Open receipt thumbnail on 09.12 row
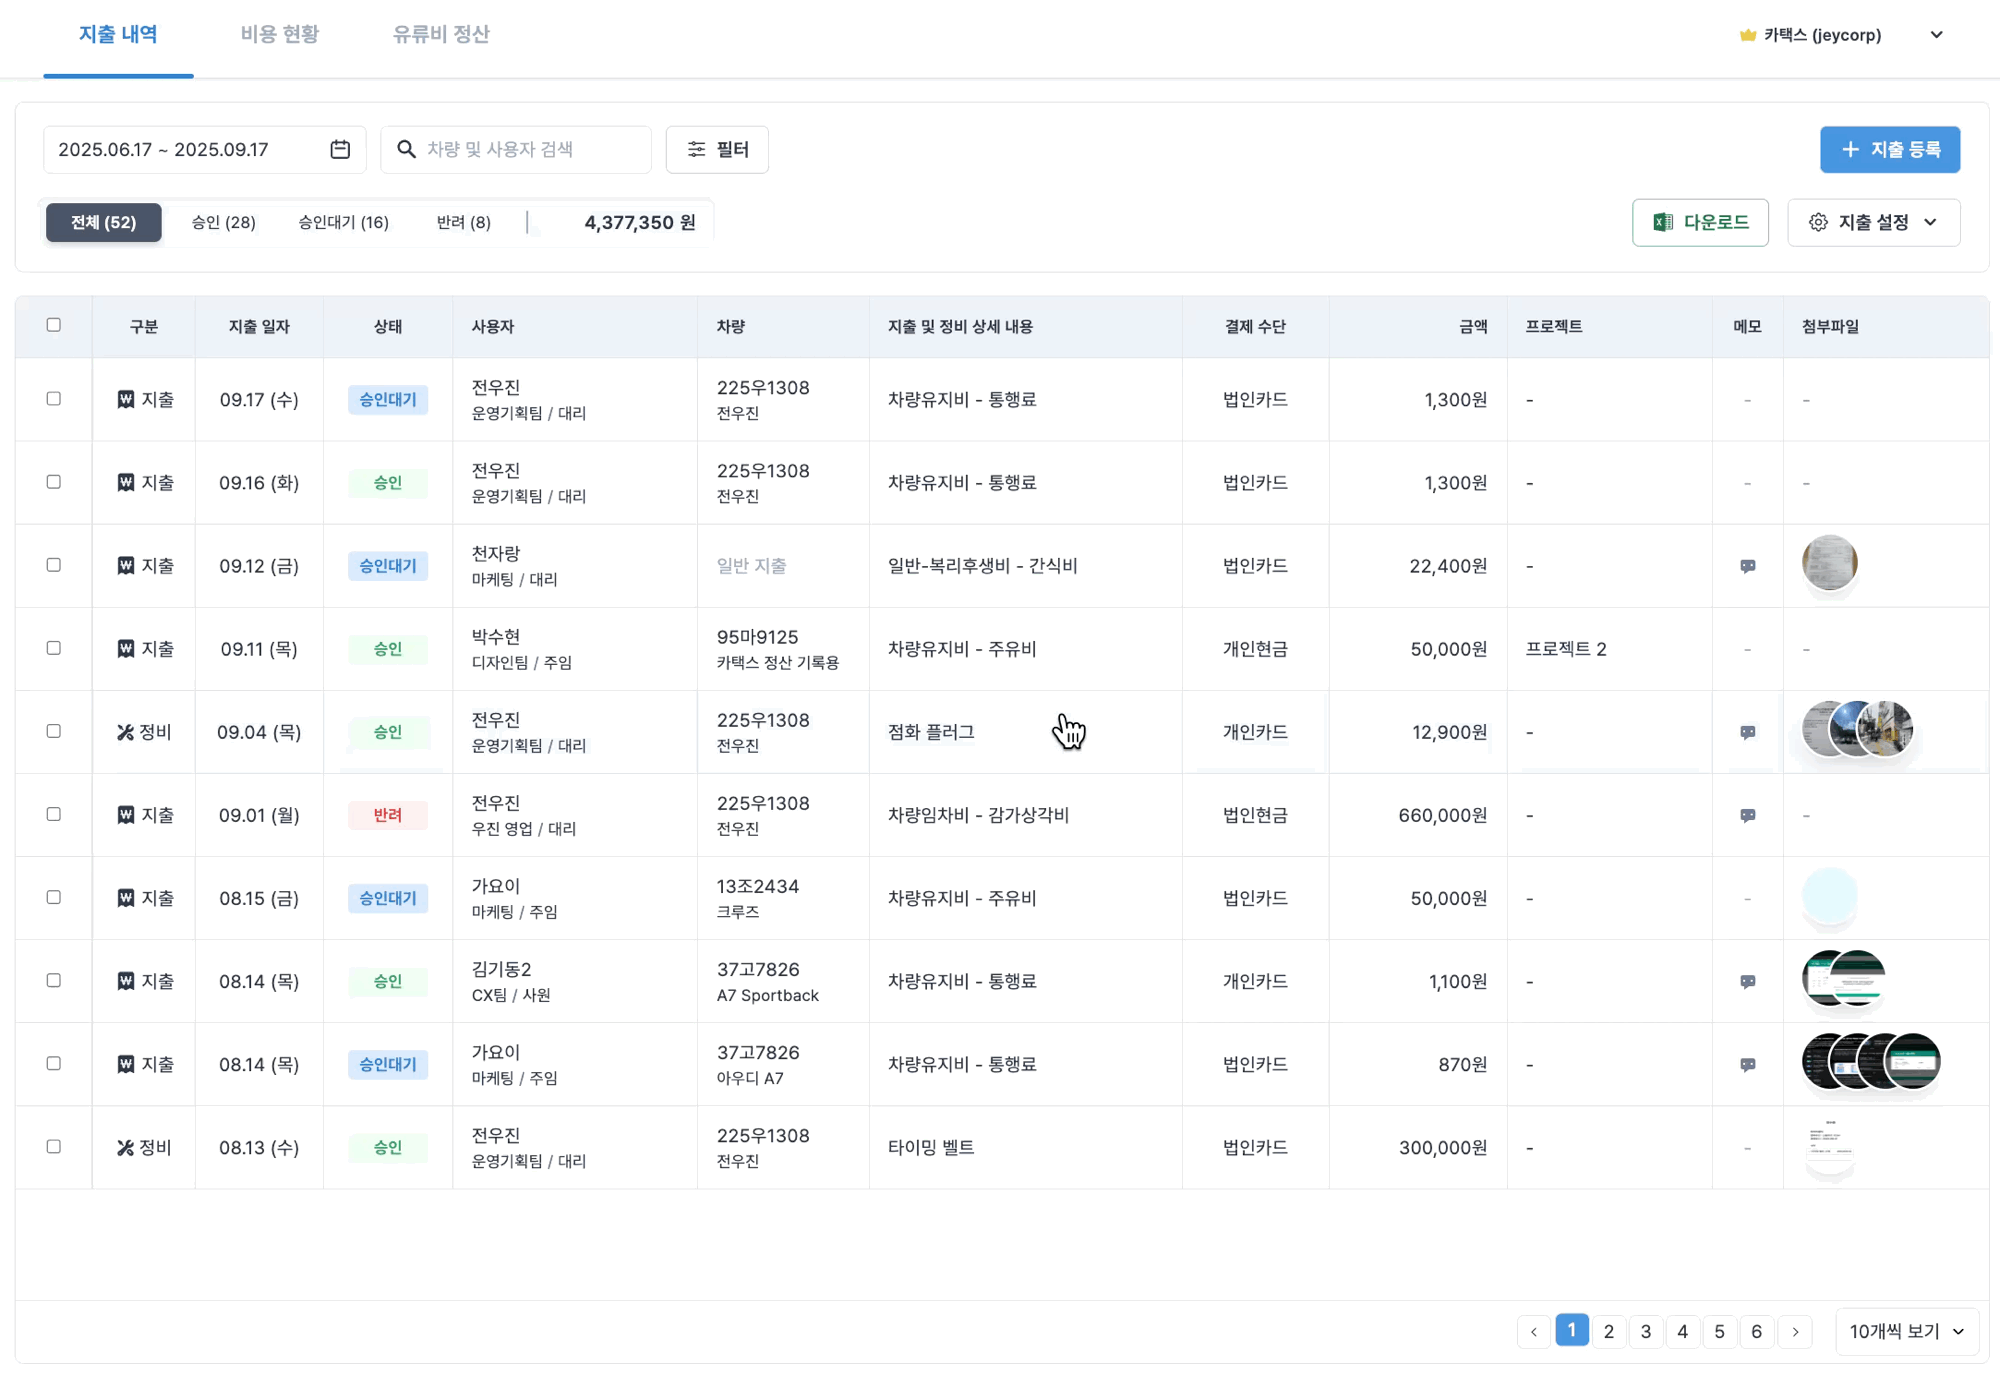The image size is (2000, 1376). [1829, 563]
